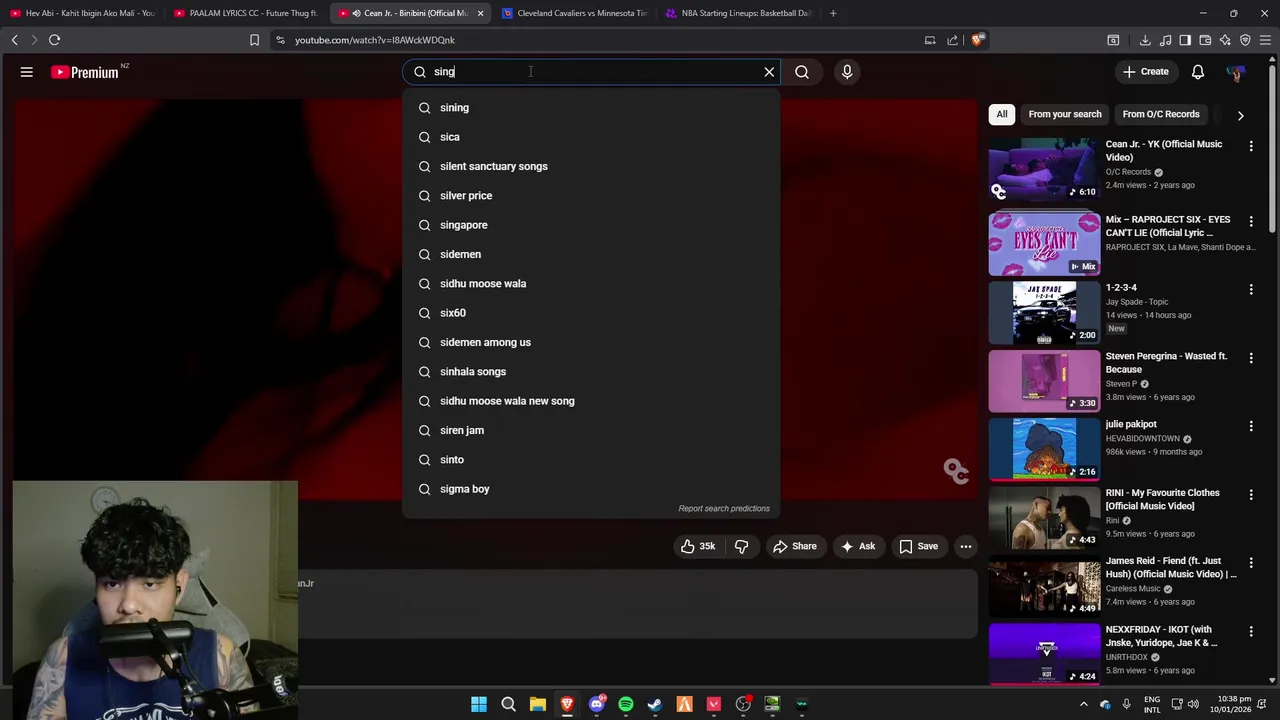Dislike the video
The width and height of the screenshot is (1280, 720).
[742, 546]
